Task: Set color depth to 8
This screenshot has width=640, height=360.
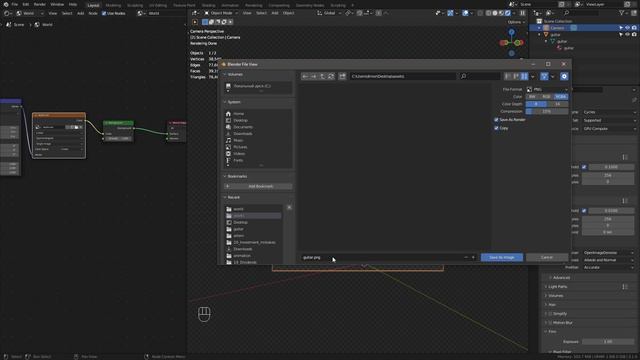Action: (x=536, y=104)
